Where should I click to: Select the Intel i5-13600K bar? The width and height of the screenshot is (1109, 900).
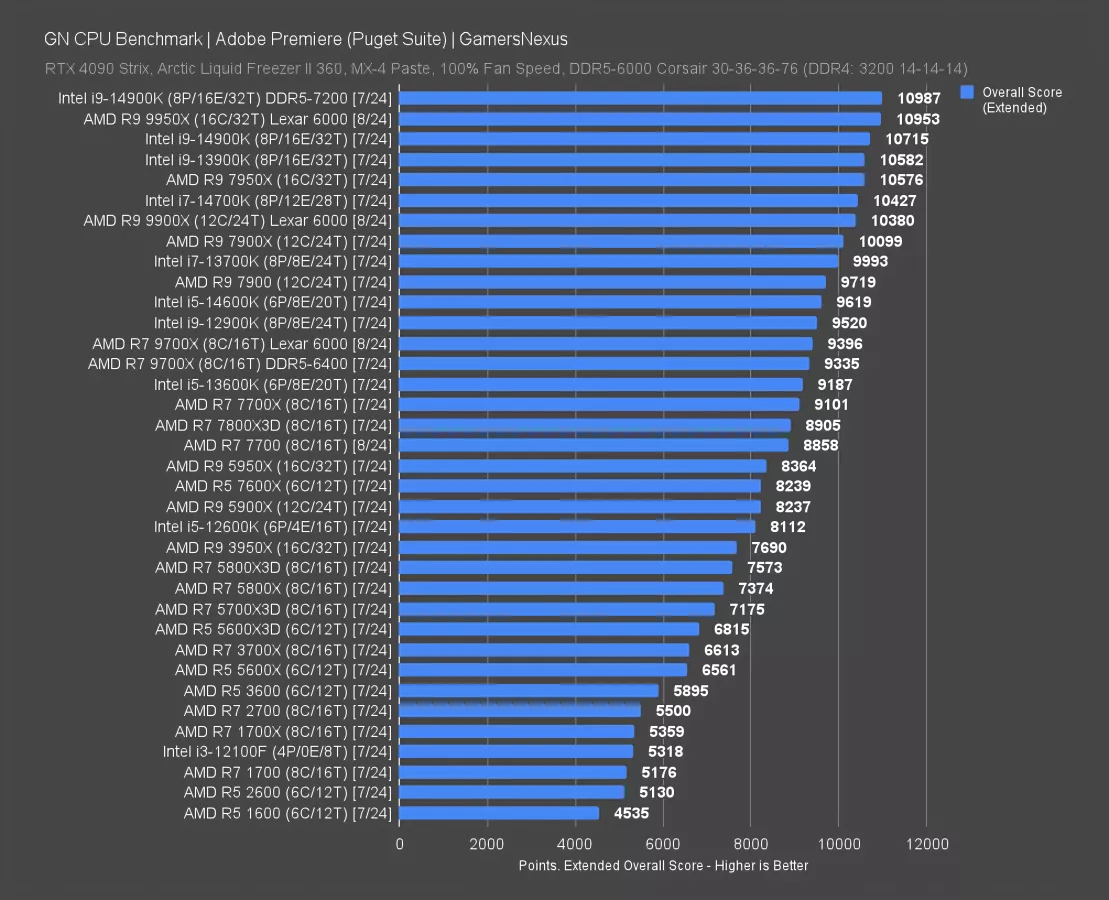pyautogui.click(x=601, y=384)
